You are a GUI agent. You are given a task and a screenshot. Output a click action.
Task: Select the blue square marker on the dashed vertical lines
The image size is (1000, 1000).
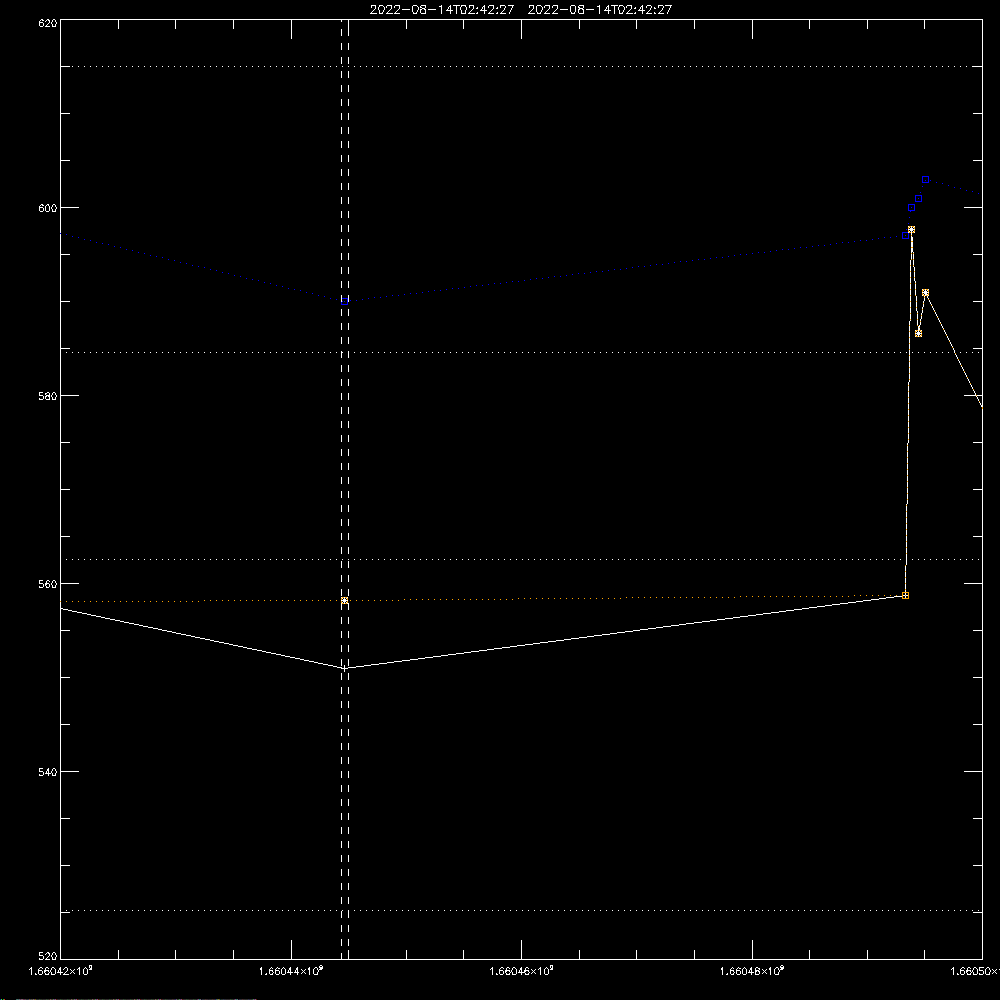pos(344,301)
